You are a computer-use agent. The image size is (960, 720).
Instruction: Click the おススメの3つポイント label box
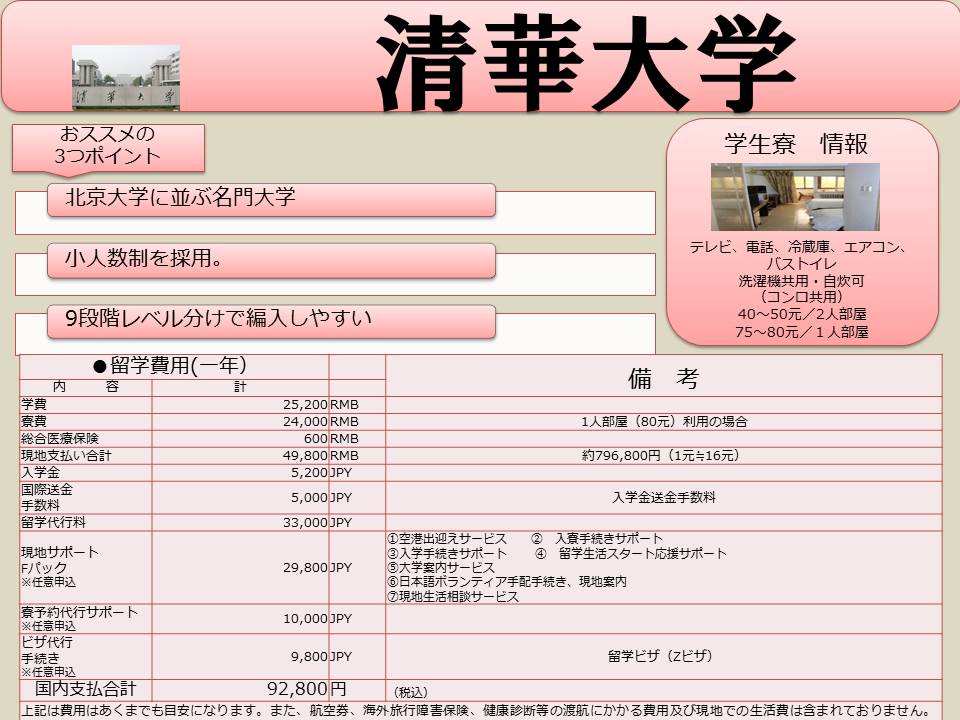tap(108, 147)
